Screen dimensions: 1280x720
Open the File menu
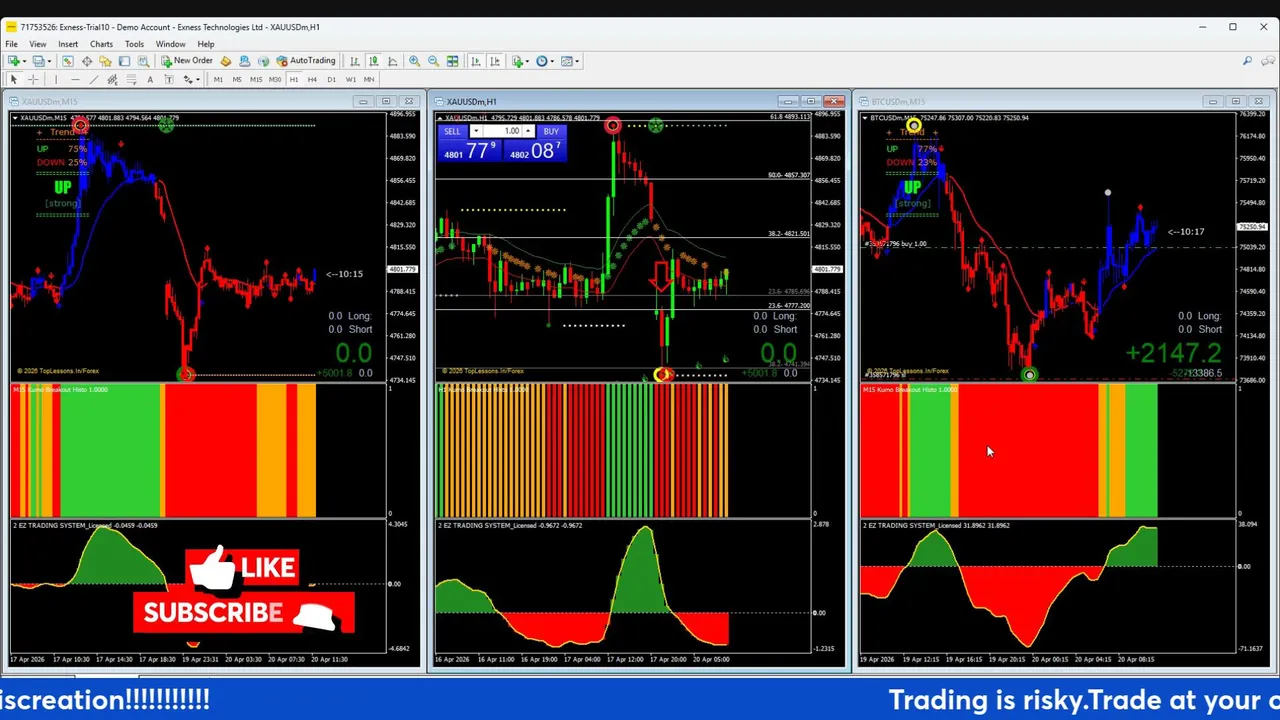tap(11, 44)
